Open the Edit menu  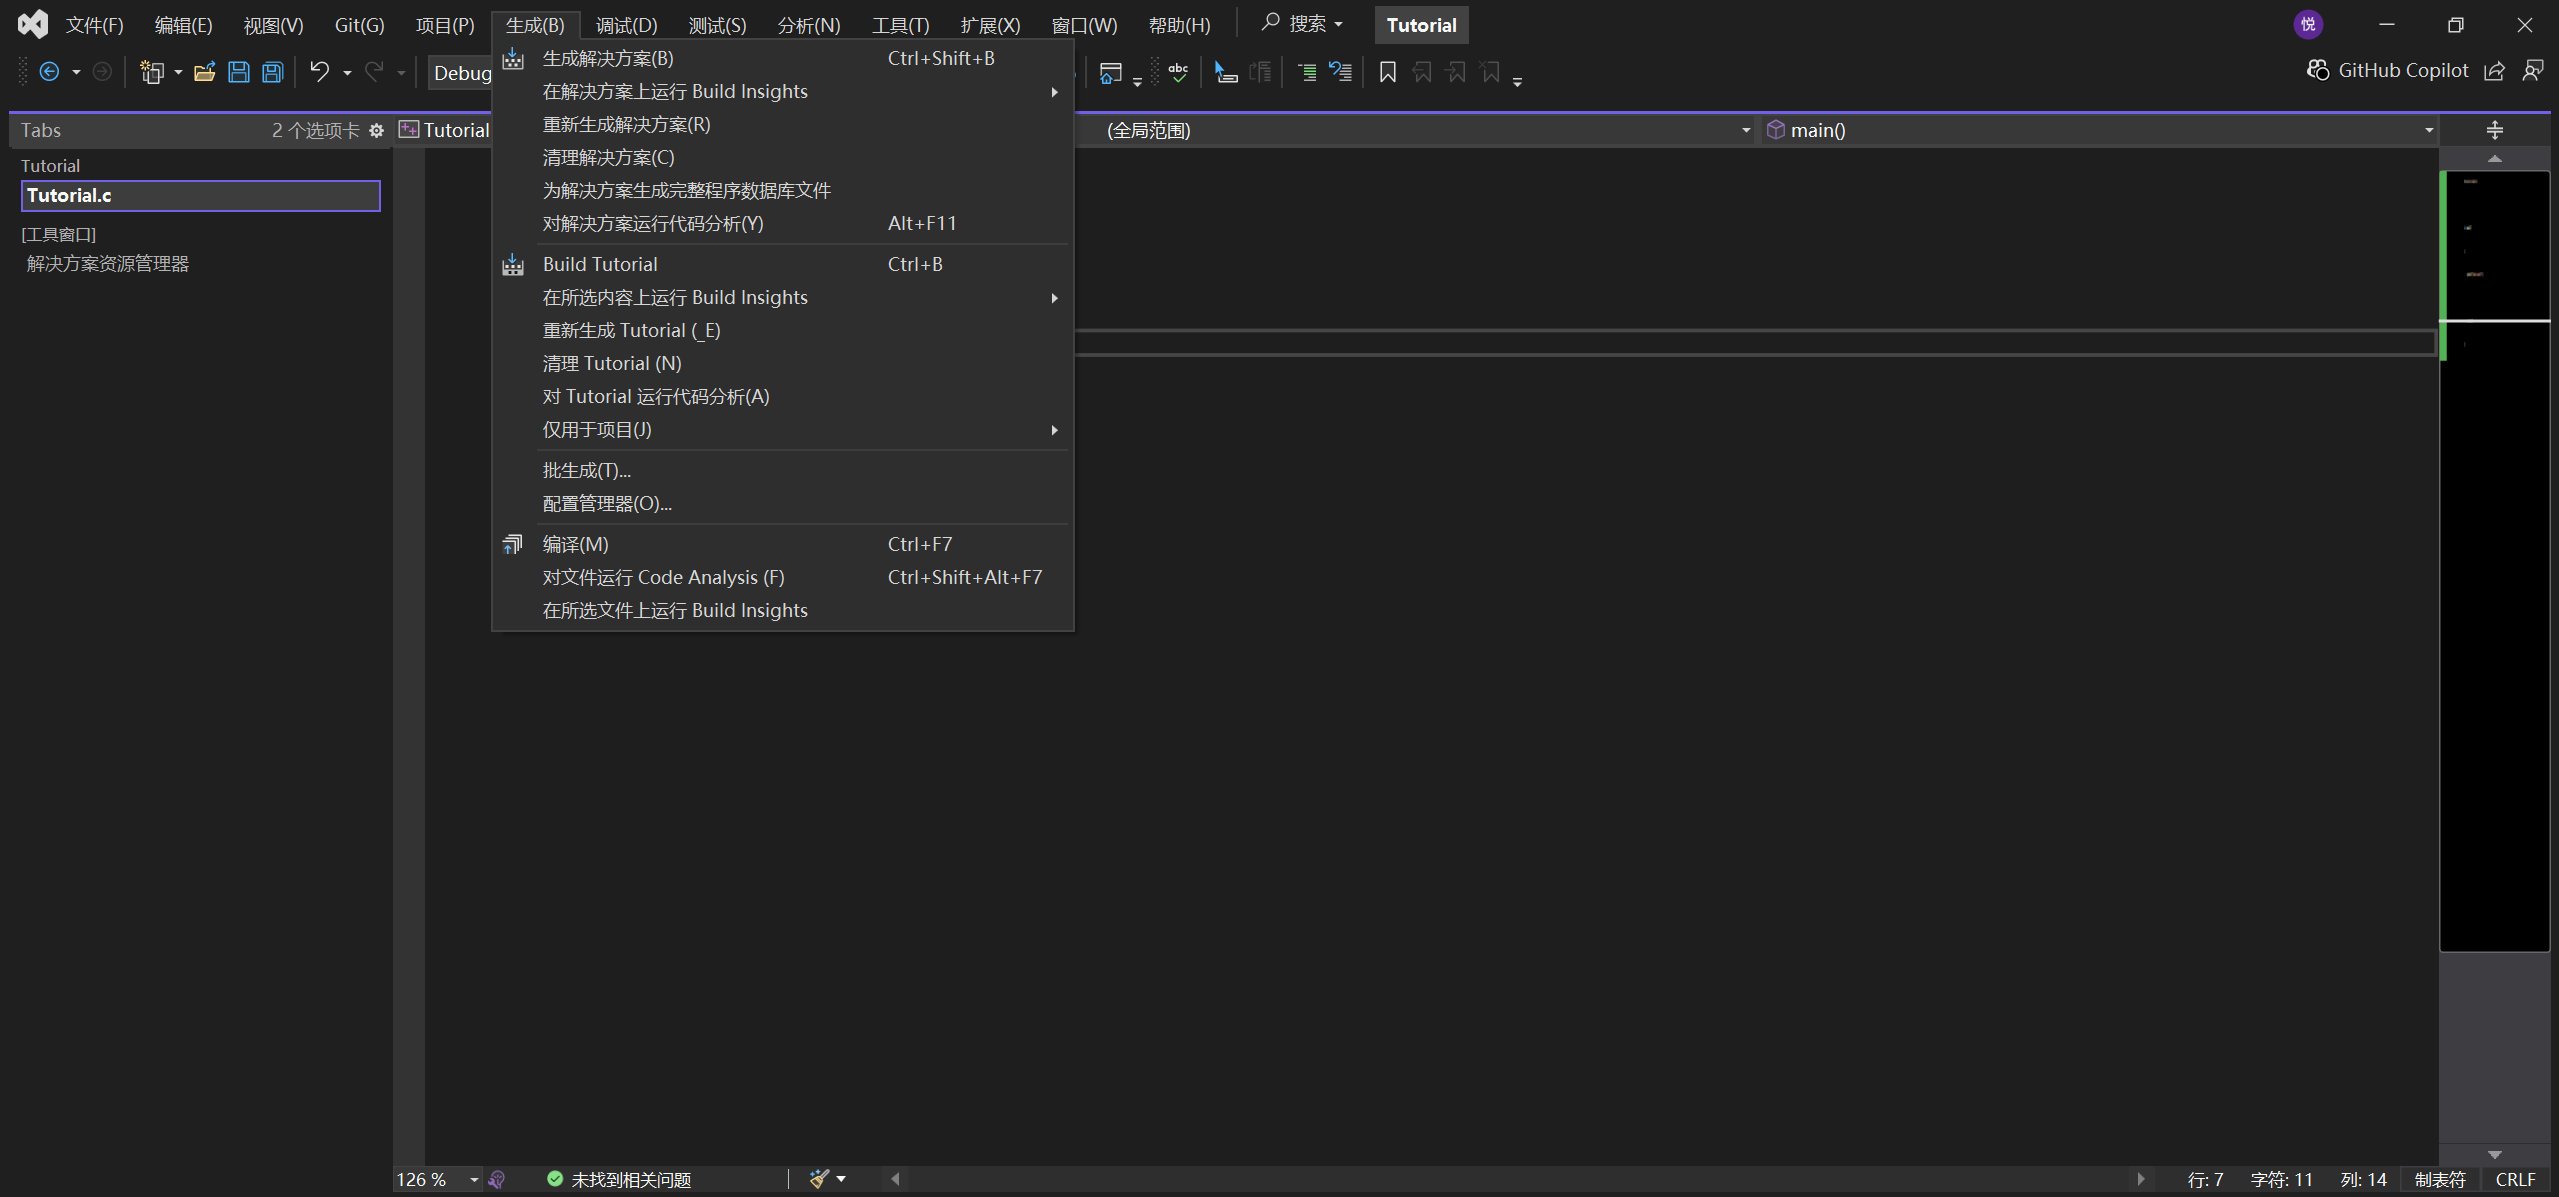(184, 25)
